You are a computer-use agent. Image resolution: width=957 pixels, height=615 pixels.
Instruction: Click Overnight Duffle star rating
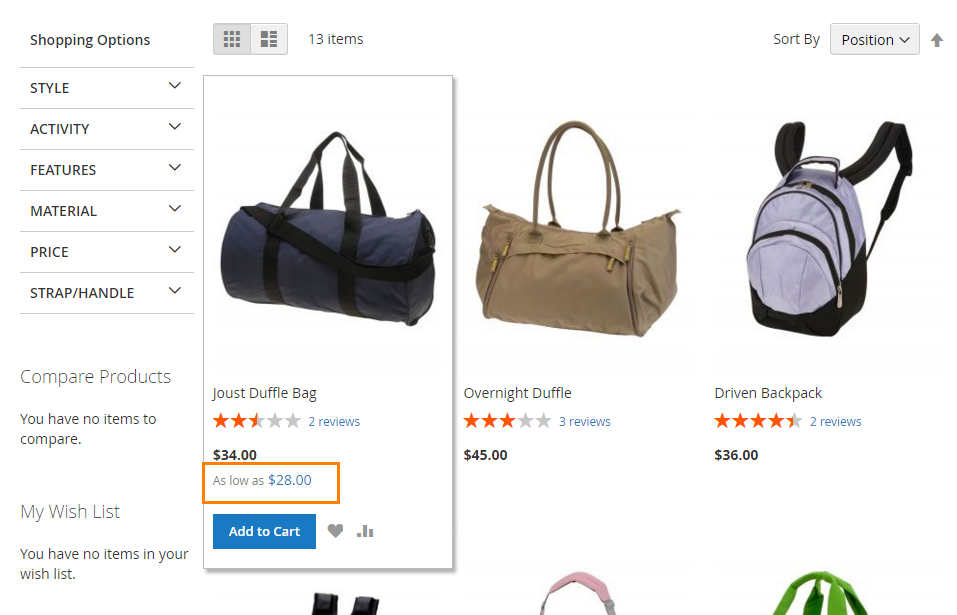(x=507, y=421)
